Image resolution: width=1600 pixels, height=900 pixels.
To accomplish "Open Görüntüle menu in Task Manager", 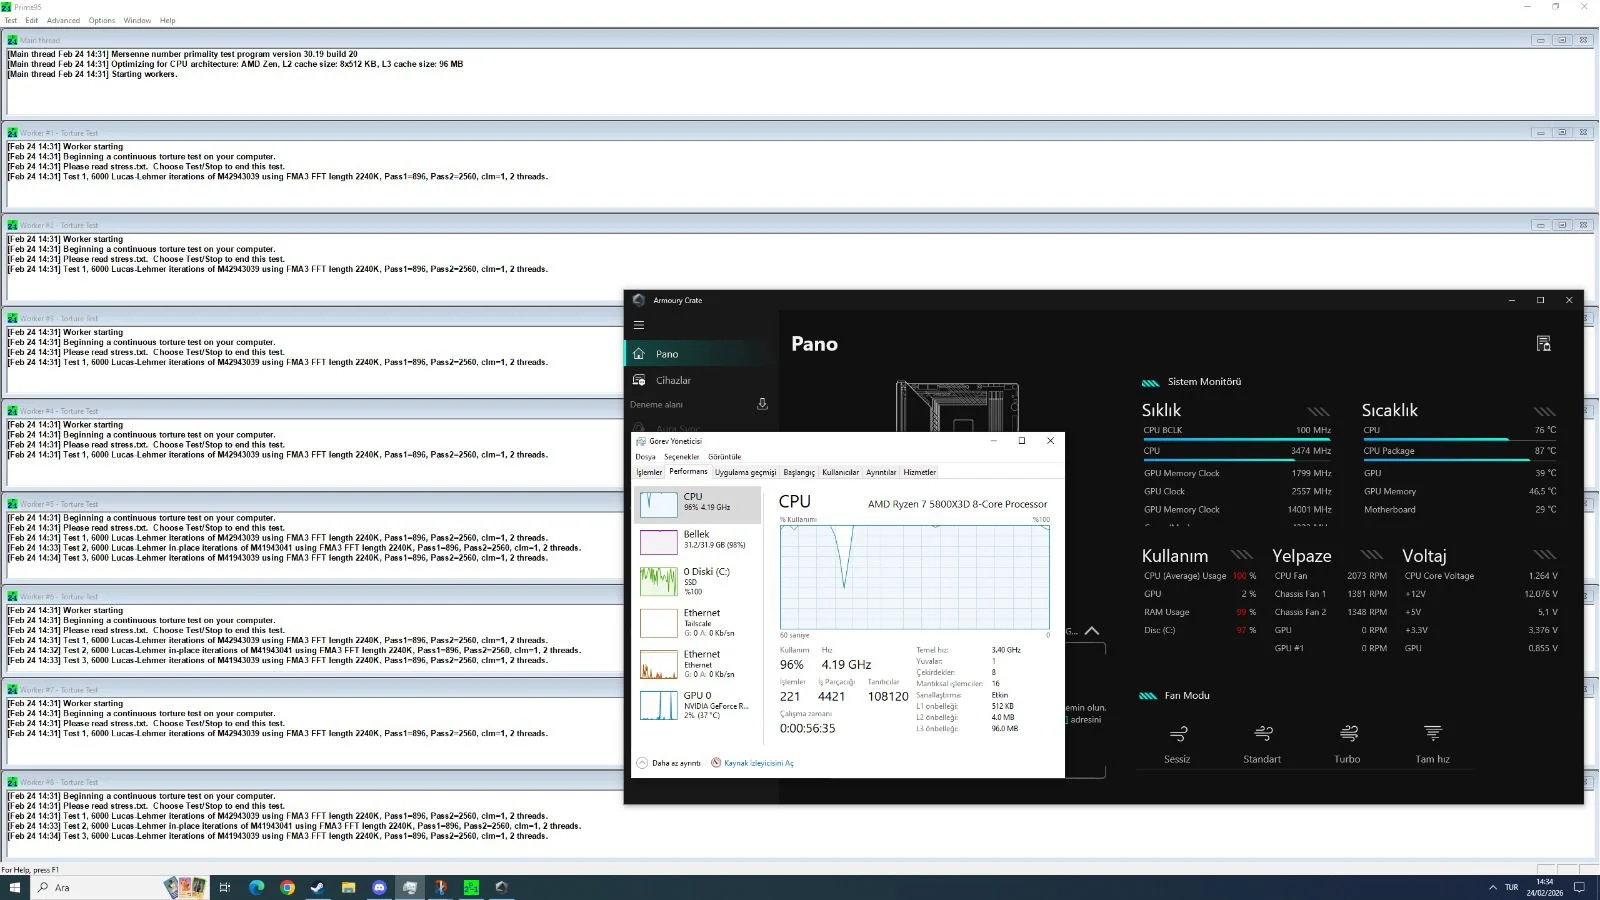I will pyautogui.click(x=725, y=457).
